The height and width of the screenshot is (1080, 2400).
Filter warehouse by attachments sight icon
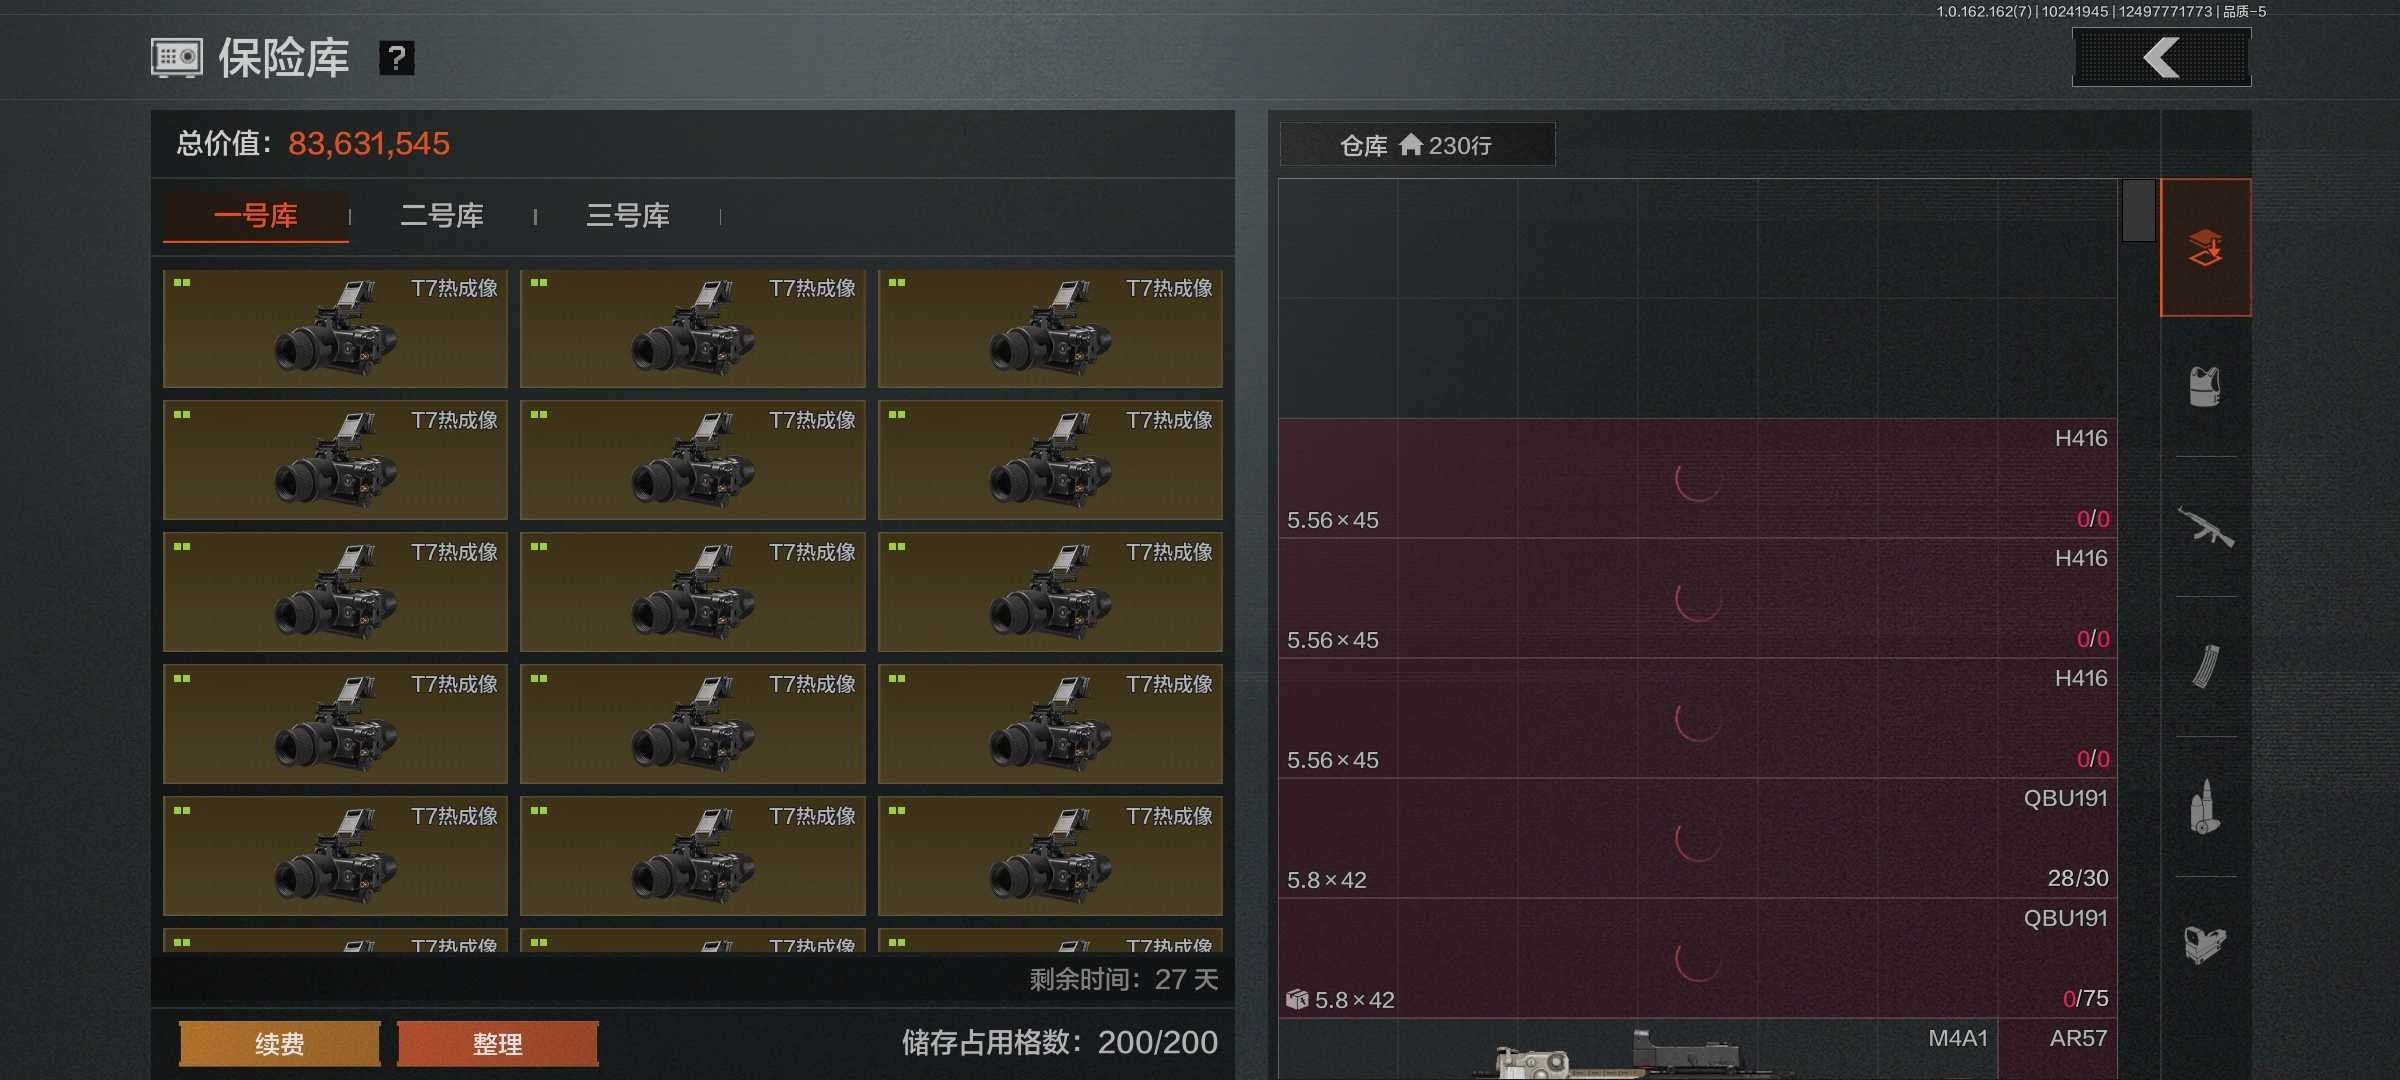point(2205,944)
